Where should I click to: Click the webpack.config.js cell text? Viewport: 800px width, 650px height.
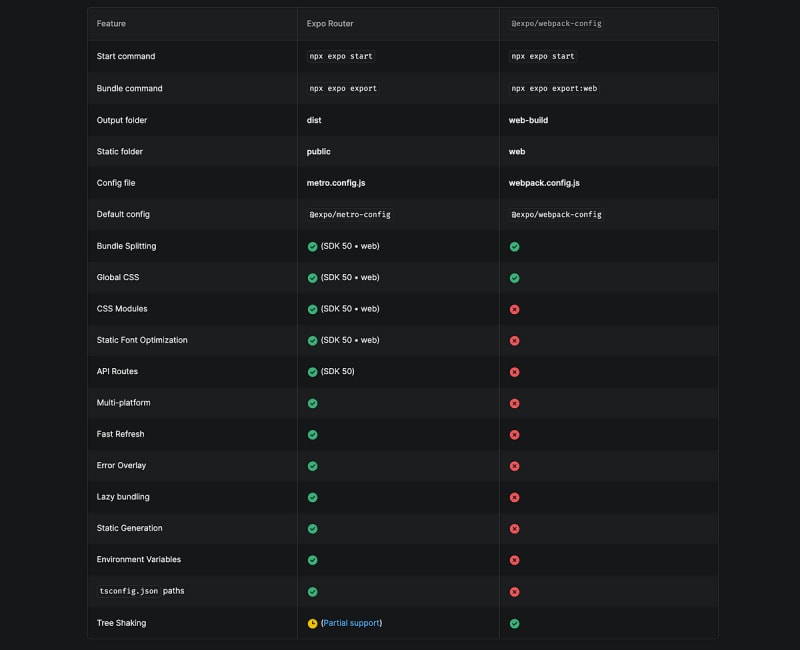544,183
